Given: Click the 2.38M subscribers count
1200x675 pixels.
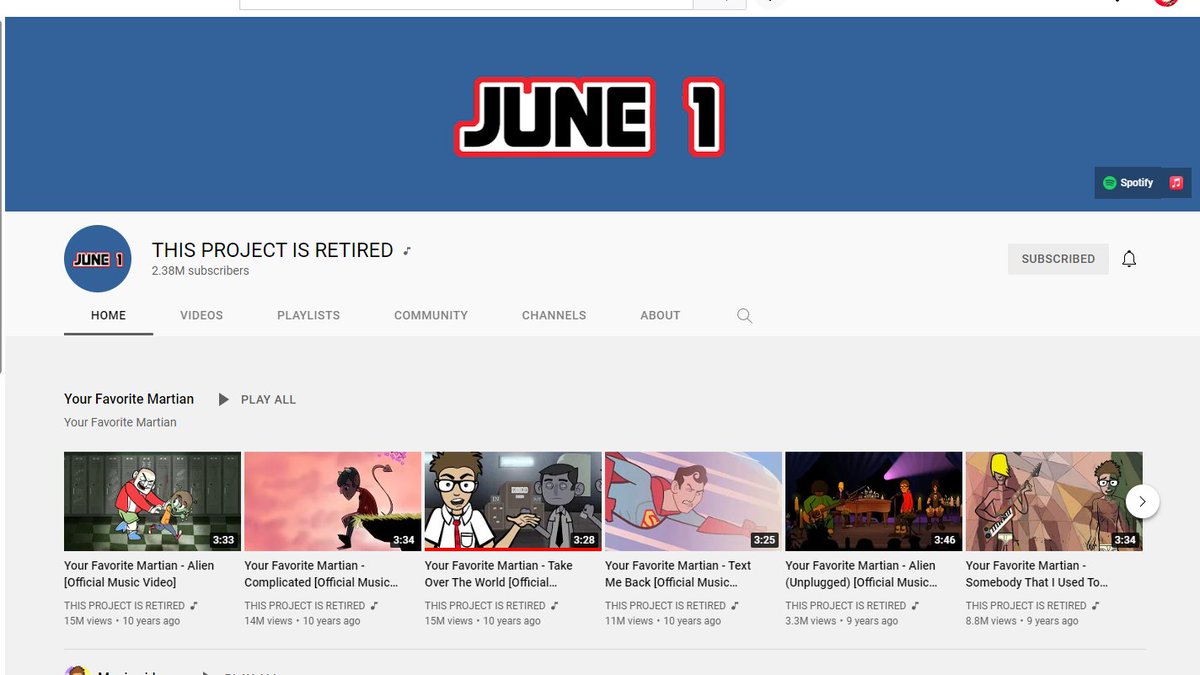Looking at the screenshot, I should click(x=200, y=271).
